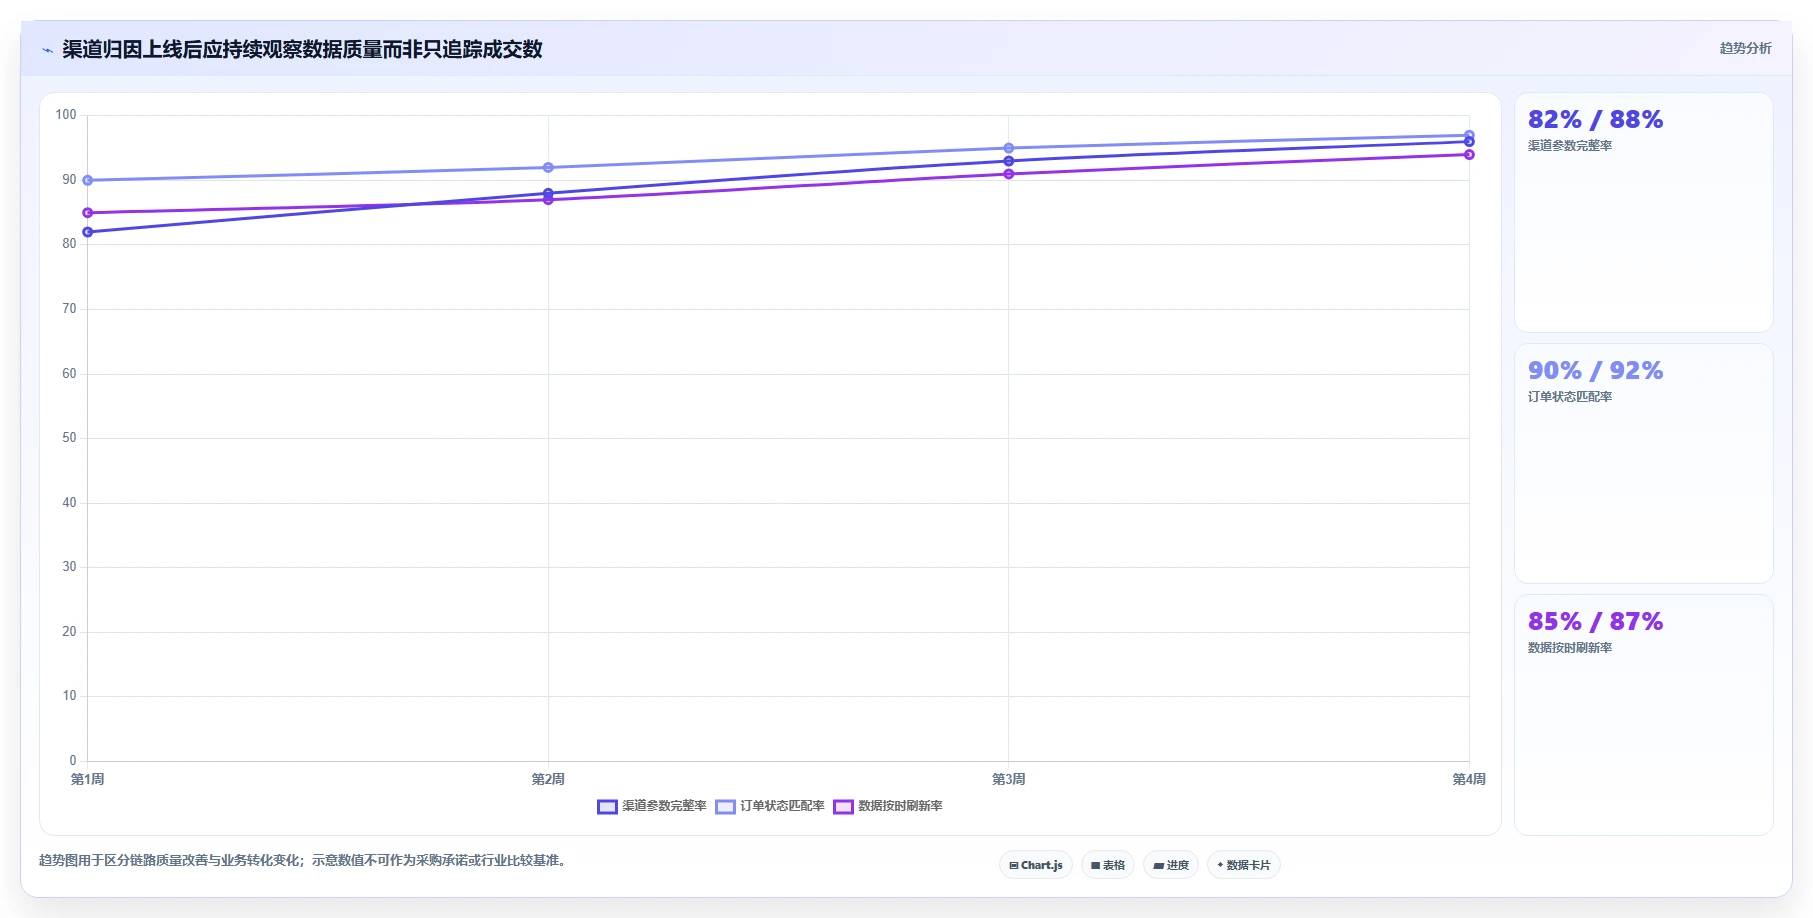1813x918 pixels.
Task: Click the 订单状态匹配率 data point at 第3周
Action: [x=1009, y=148]
